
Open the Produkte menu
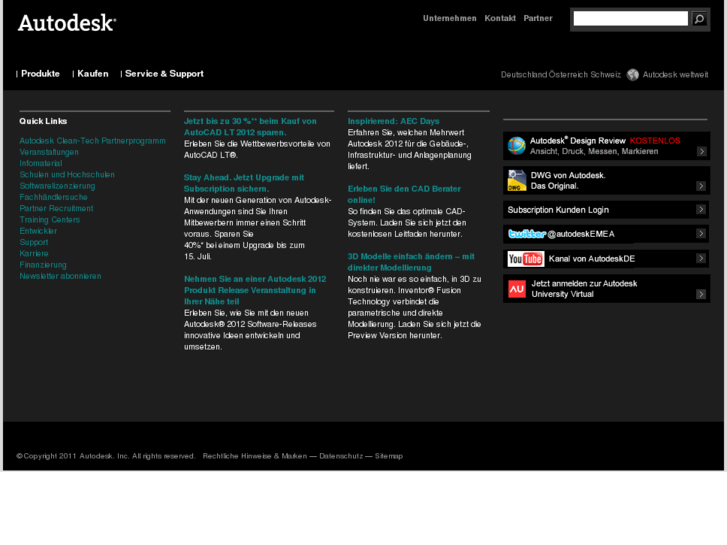[x=40, y=74]
